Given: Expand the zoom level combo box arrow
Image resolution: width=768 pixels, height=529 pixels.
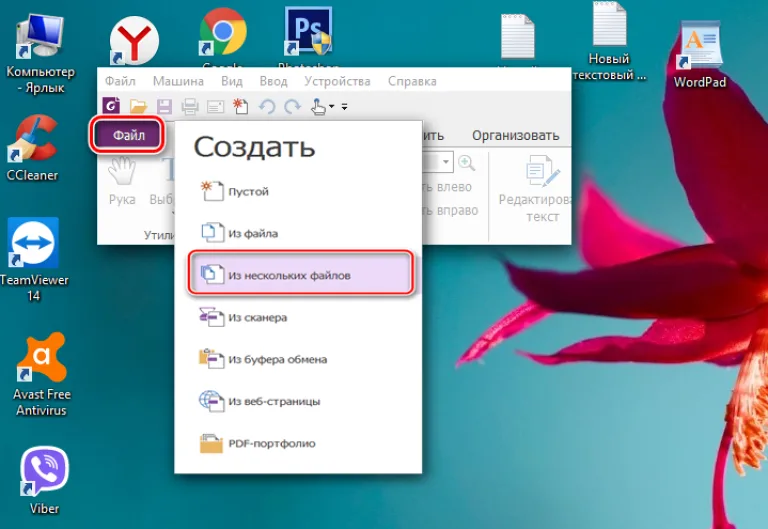Looking at the screenshot, I should [x=446, y=162].
